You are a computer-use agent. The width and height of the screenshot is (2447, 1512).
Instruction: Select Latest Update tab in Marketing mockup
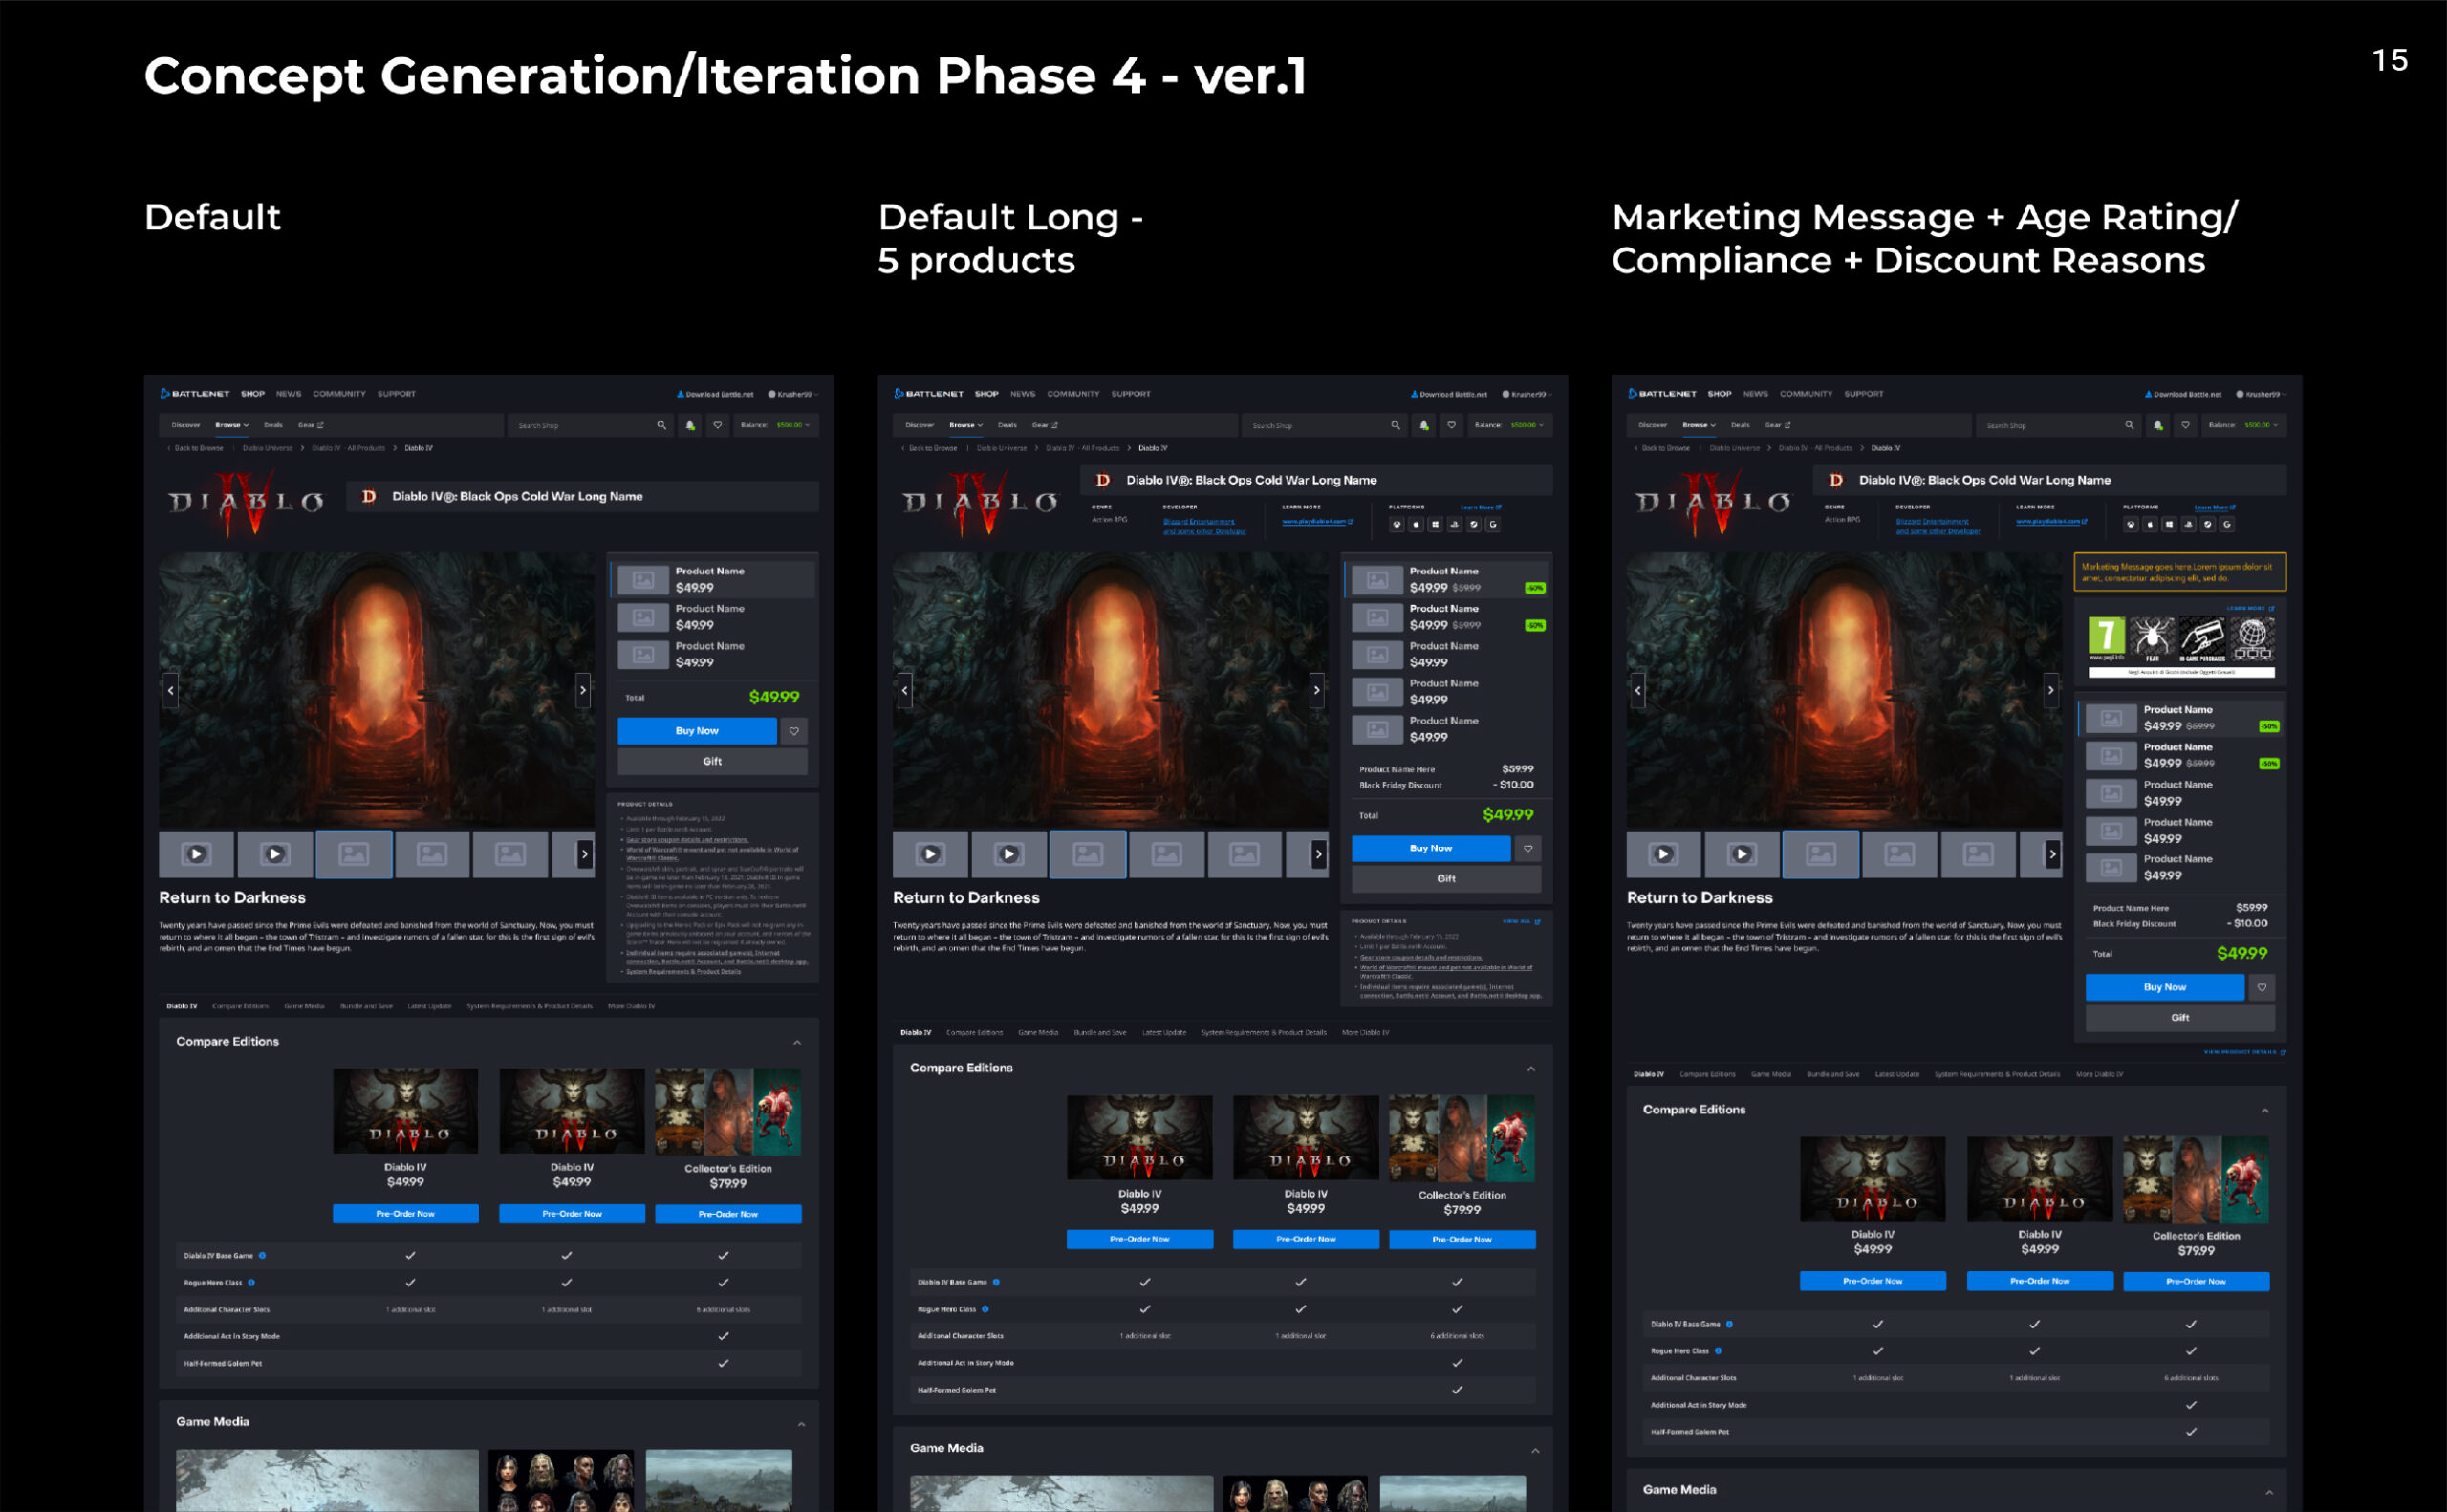point(1897,1074)
